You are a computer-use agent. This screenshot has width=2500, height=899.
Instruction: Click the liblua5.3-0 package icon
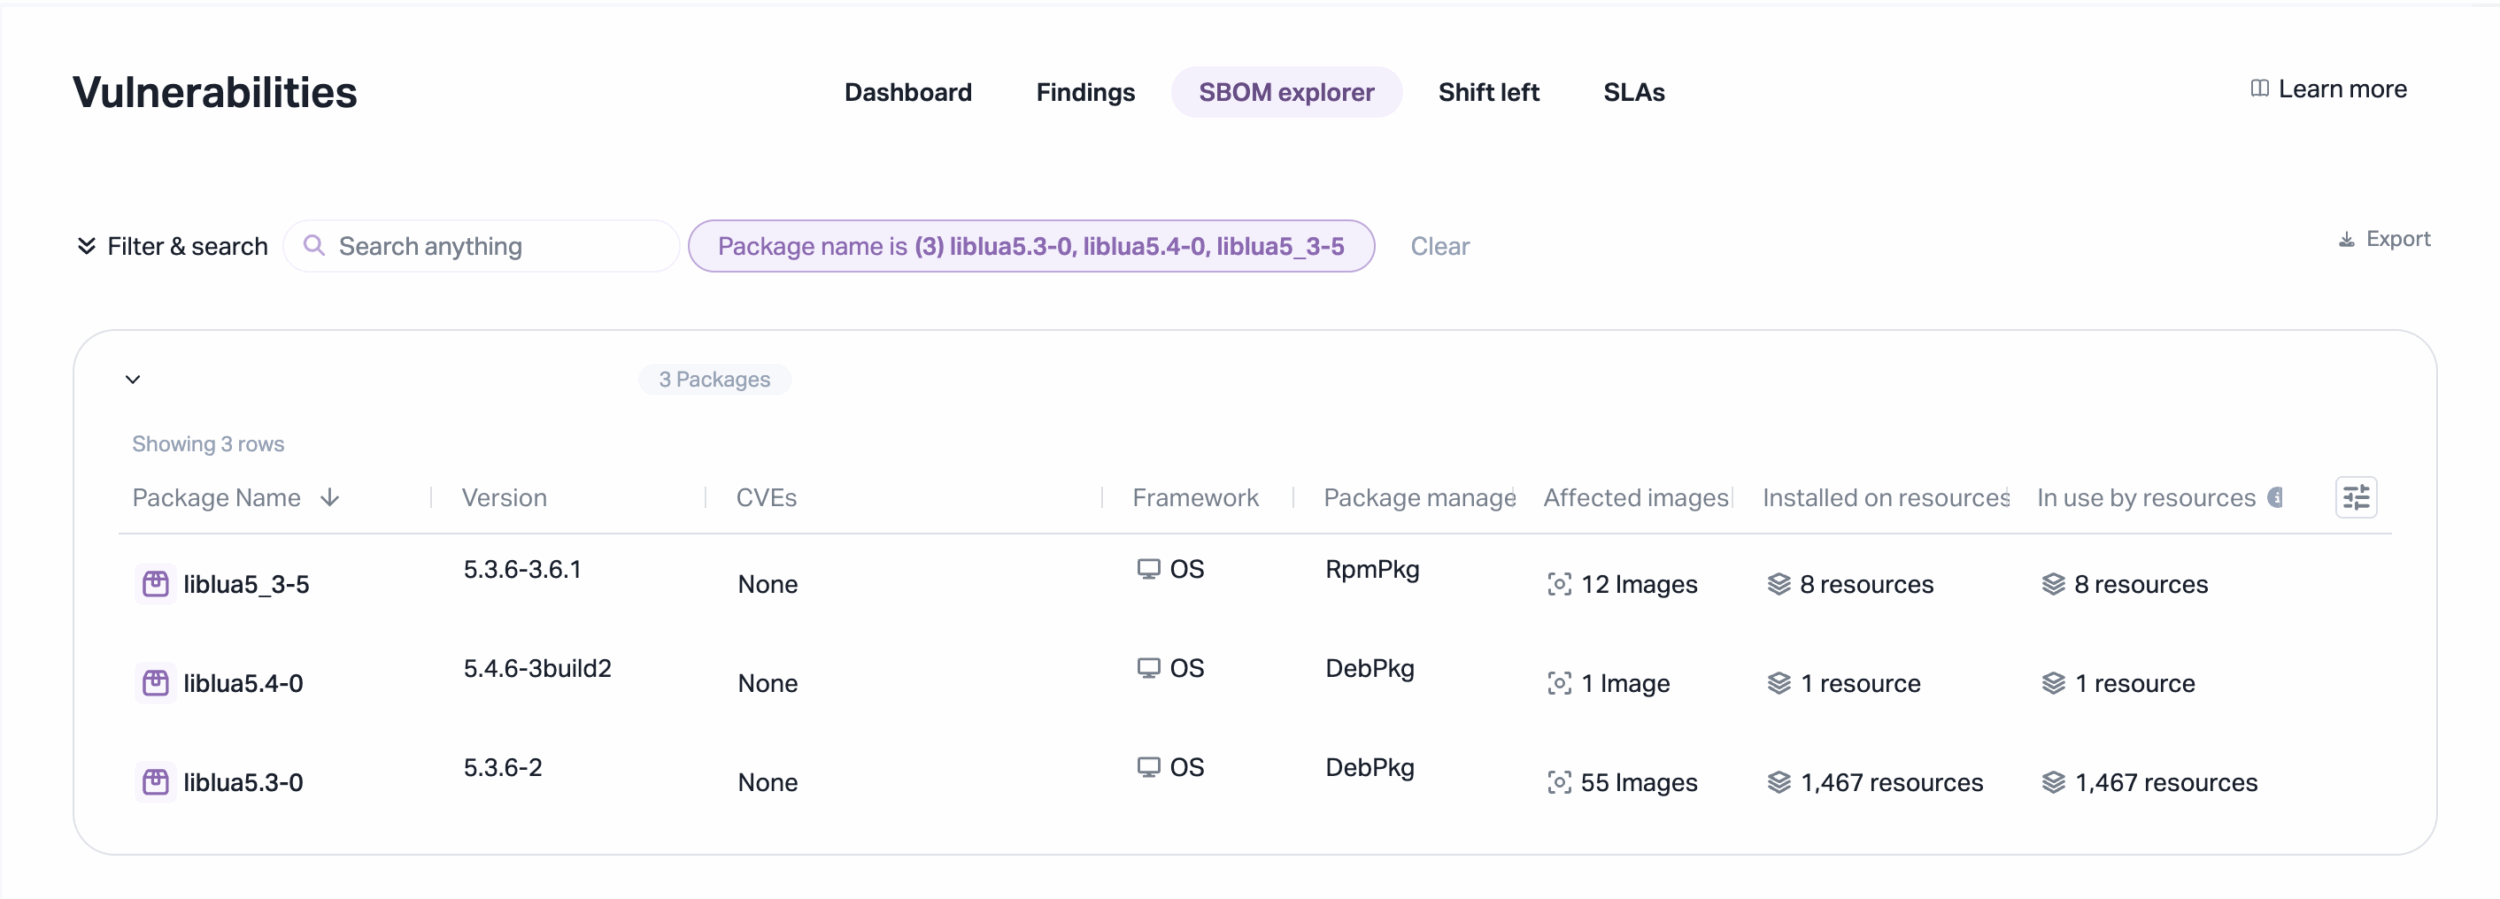[155, 782]
